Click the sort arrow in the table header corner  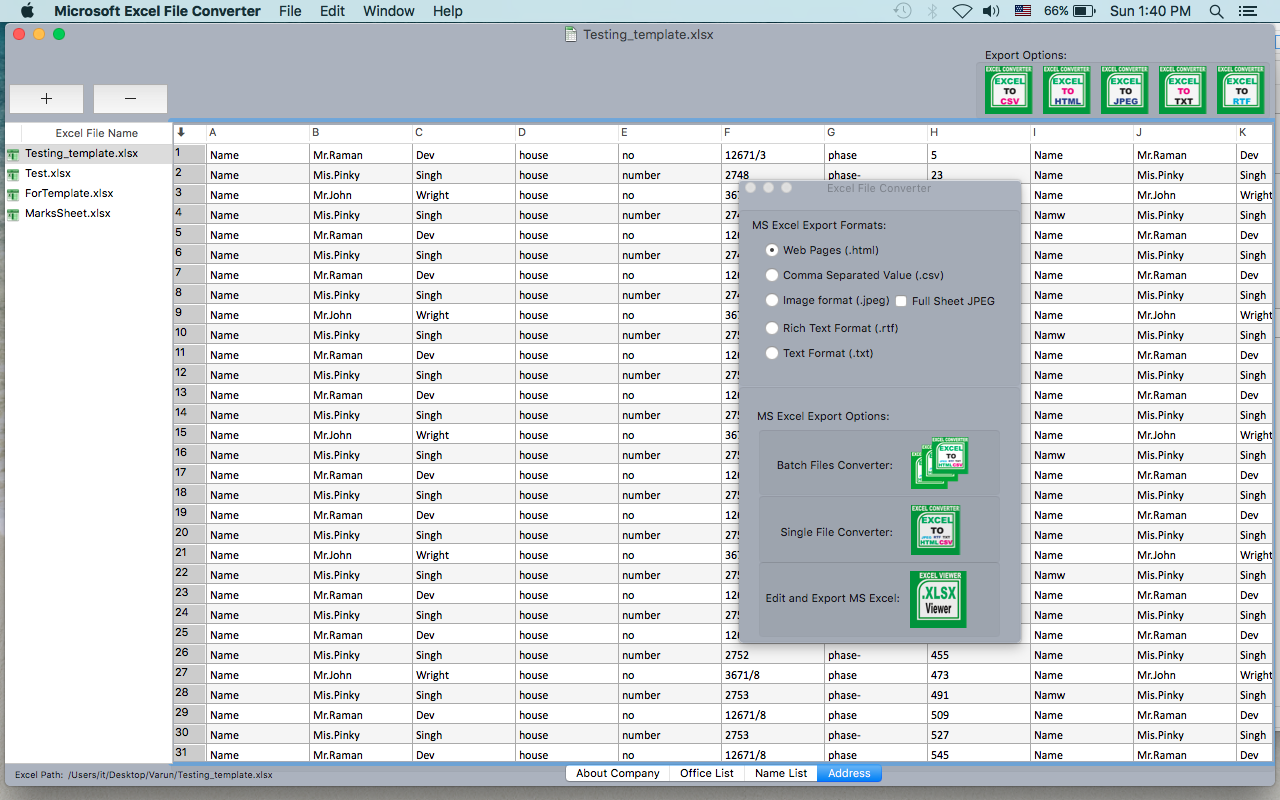coord(181,132)
